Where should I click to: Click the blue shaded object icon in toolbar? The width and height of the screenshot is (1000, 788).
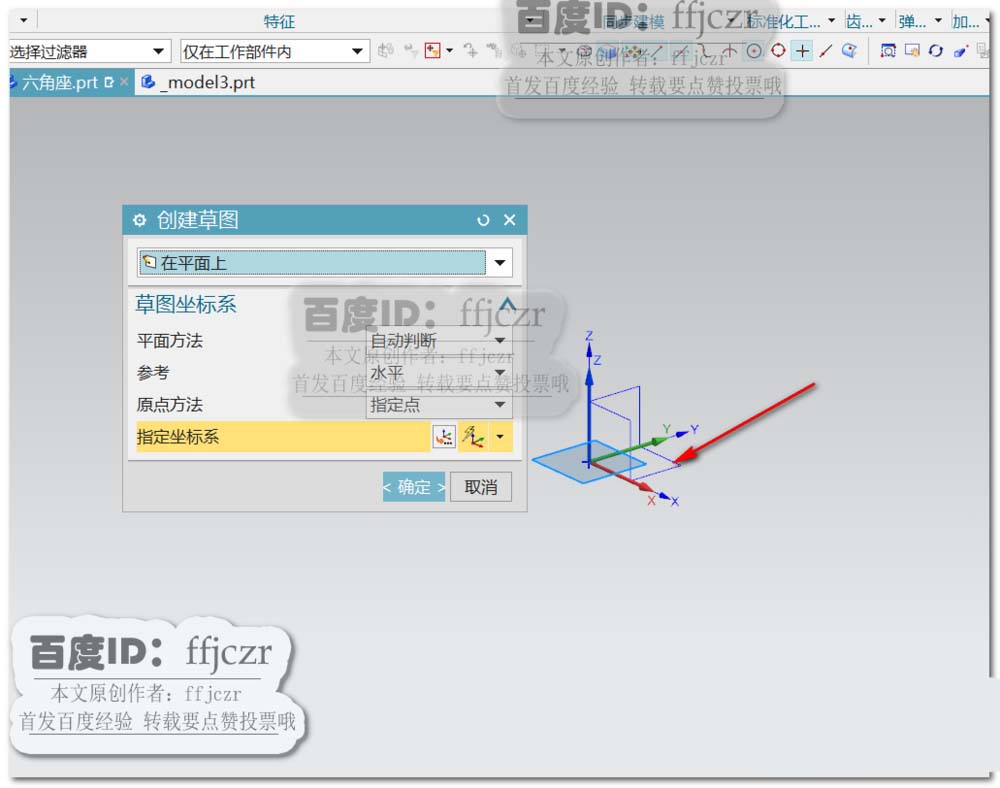tap(960, 51)
